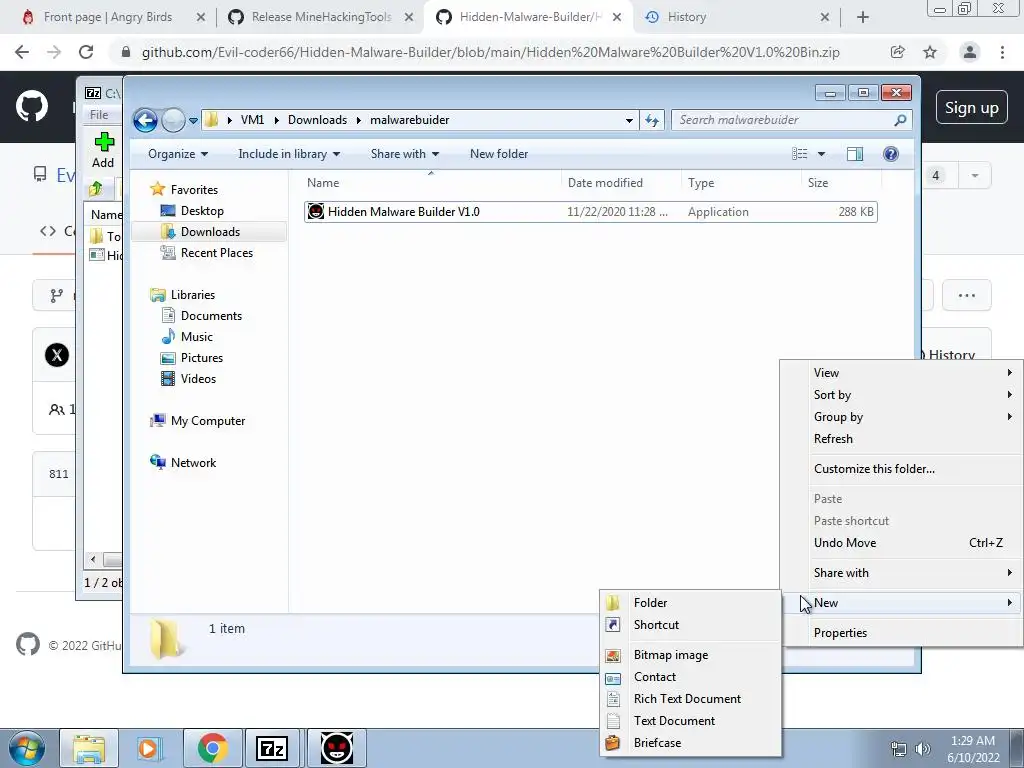Choose Customize this folder
Image resolution: width=1024 pixels, height=768 pixels.
coord(903,469)
